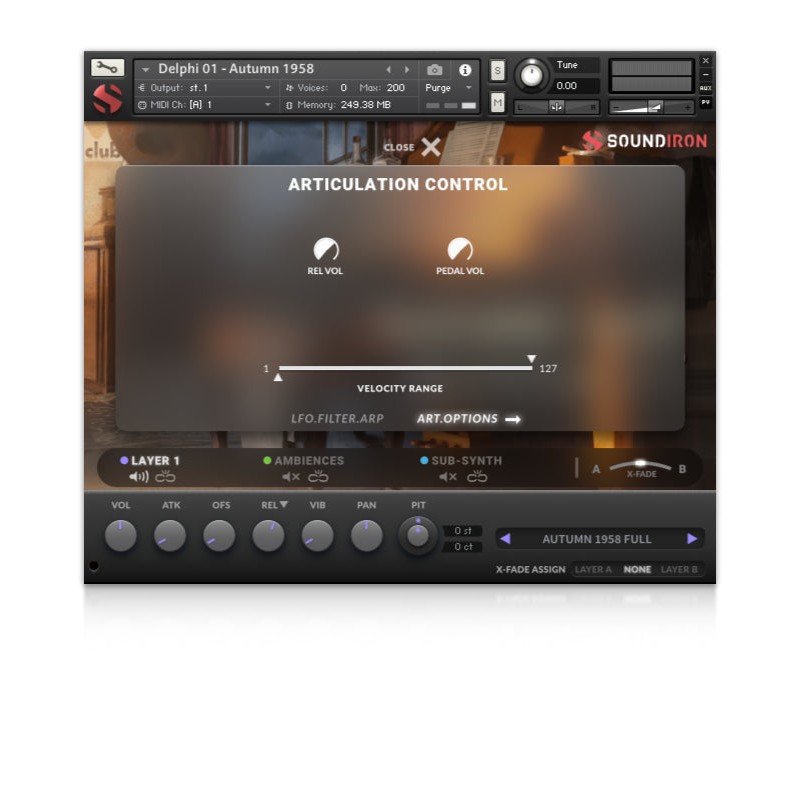
Task: Open the Purge dropdown menu
Action: [447, 88]
